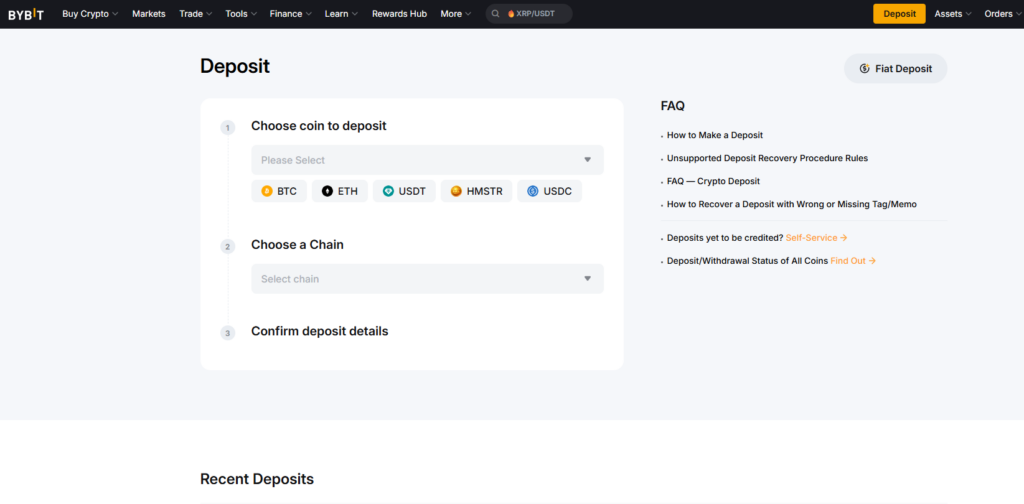
Task: Select the BTC coin shortcut
Action: (278, 191)
